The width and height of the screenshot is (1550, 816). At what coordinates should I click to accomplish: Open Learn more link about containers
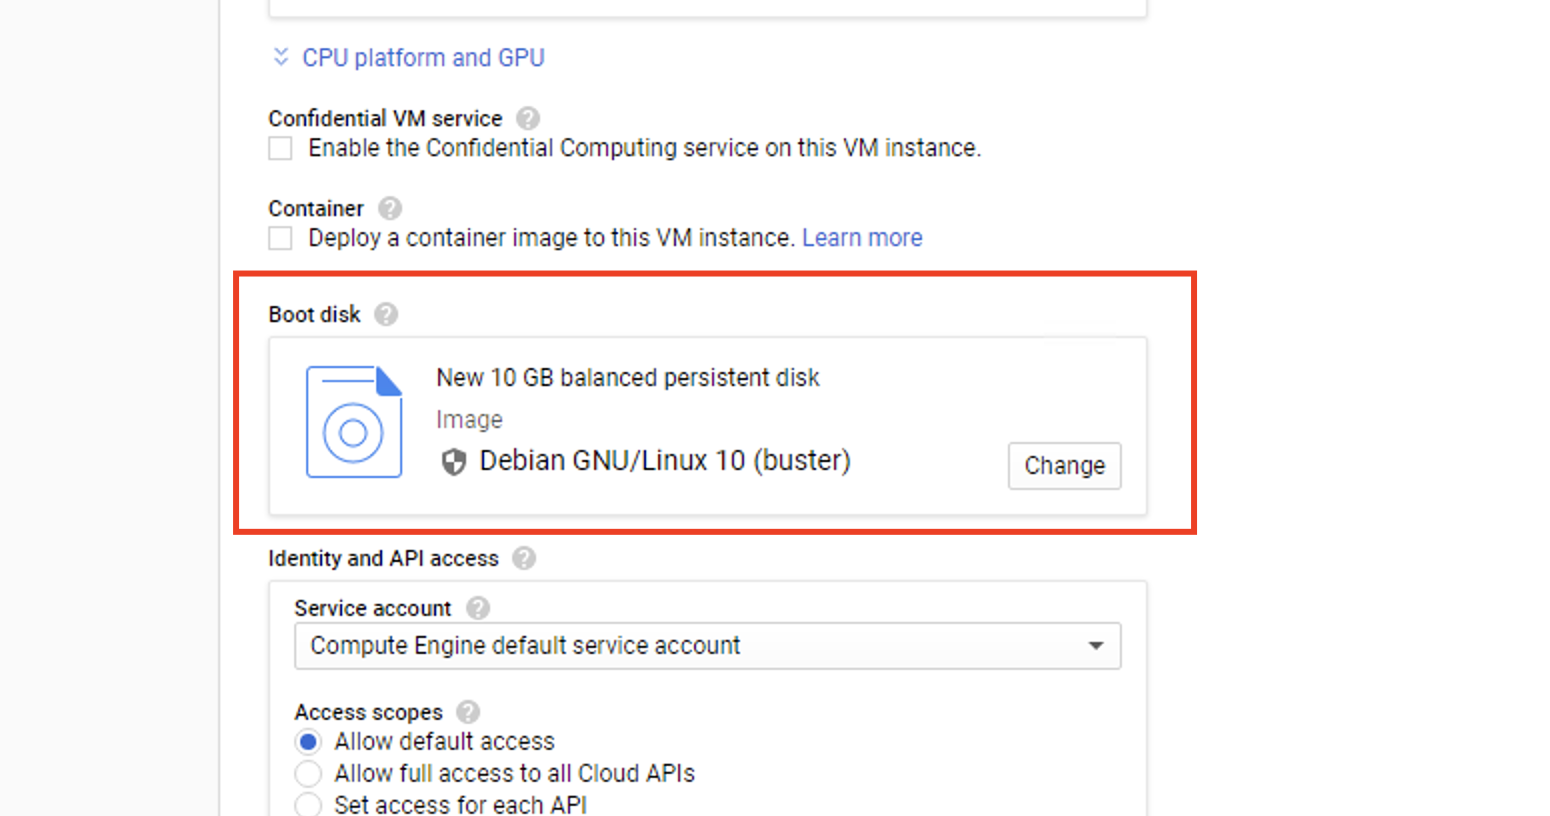coord(862,238)
